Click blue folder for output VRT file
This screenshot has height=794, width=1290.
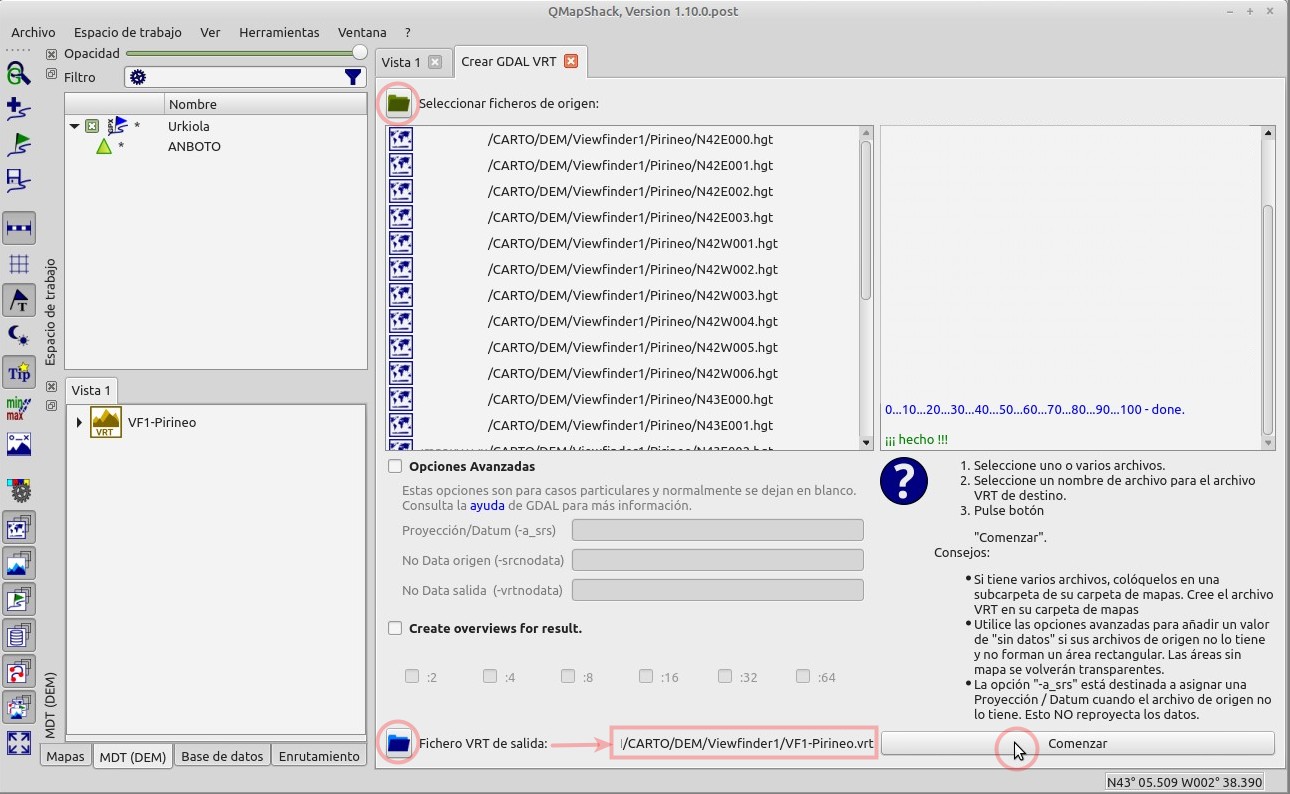(x=398, y=743)
